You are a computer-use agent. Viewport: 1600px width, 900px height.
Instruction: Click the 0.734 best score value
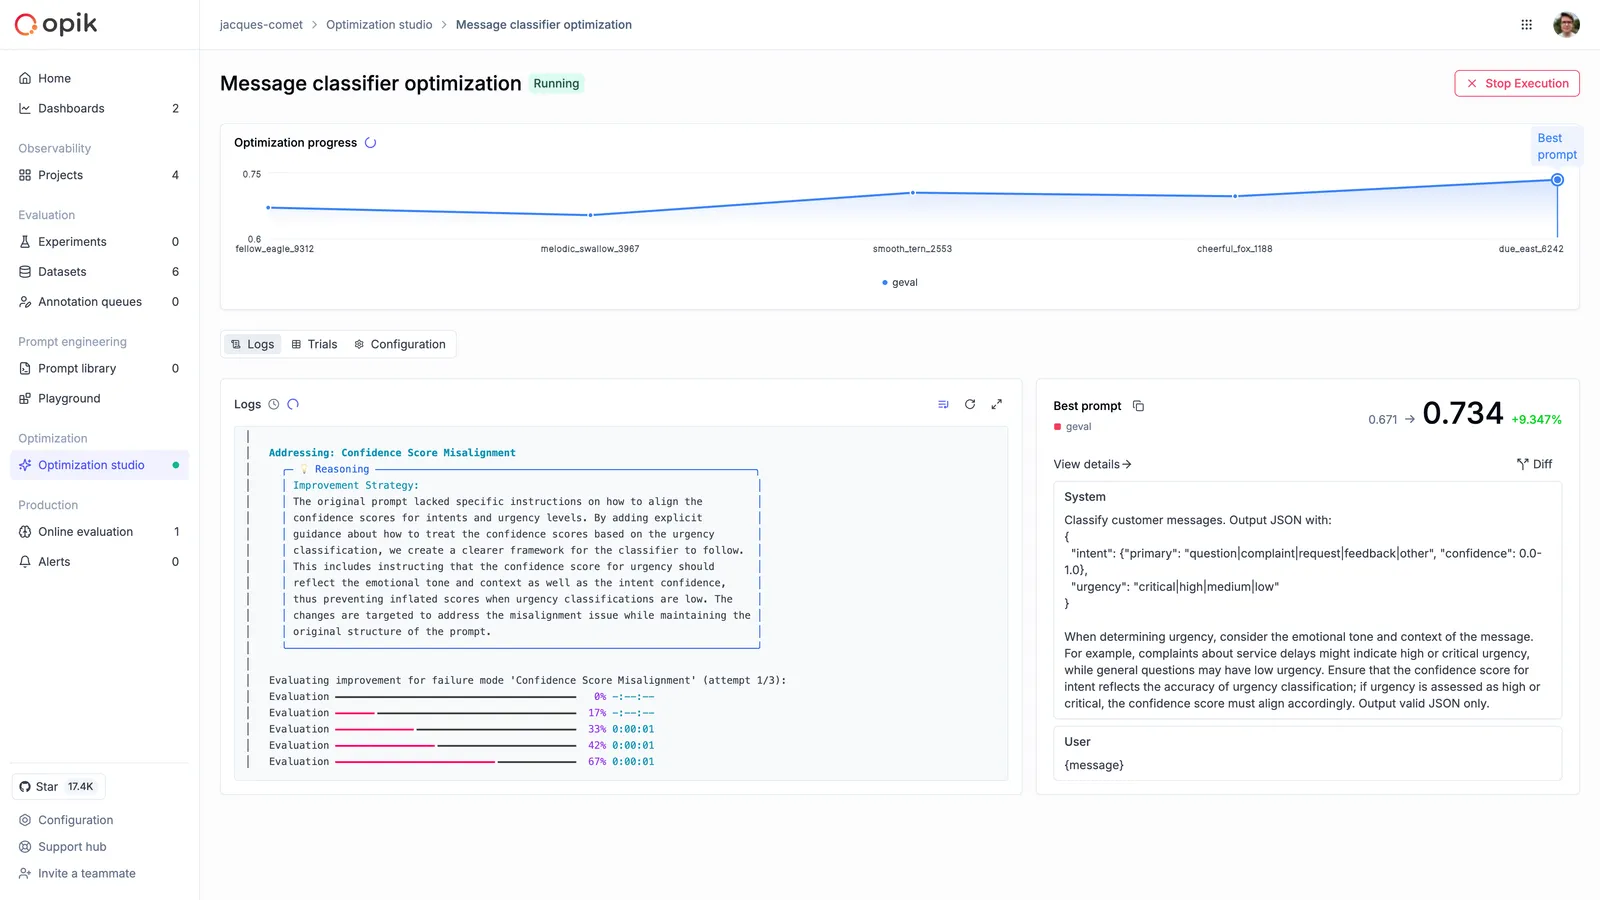(x=1462, y=413)
